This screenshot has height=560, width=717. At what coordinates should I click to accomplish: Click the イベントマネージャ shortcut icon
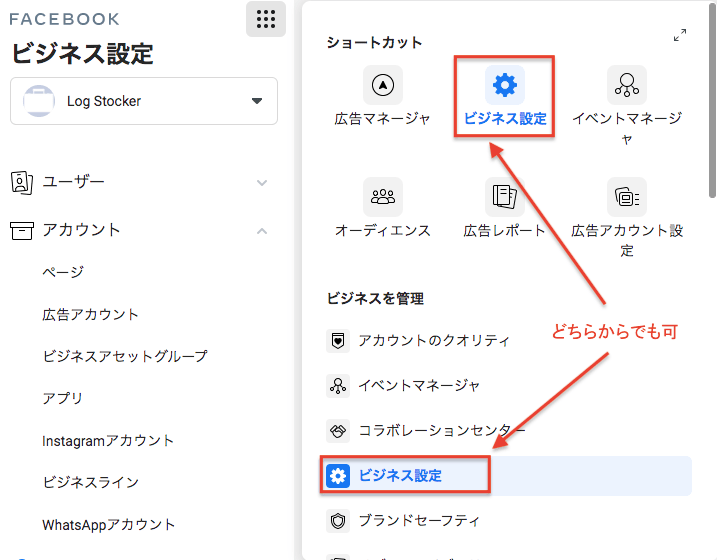click(x=627, y=85)
